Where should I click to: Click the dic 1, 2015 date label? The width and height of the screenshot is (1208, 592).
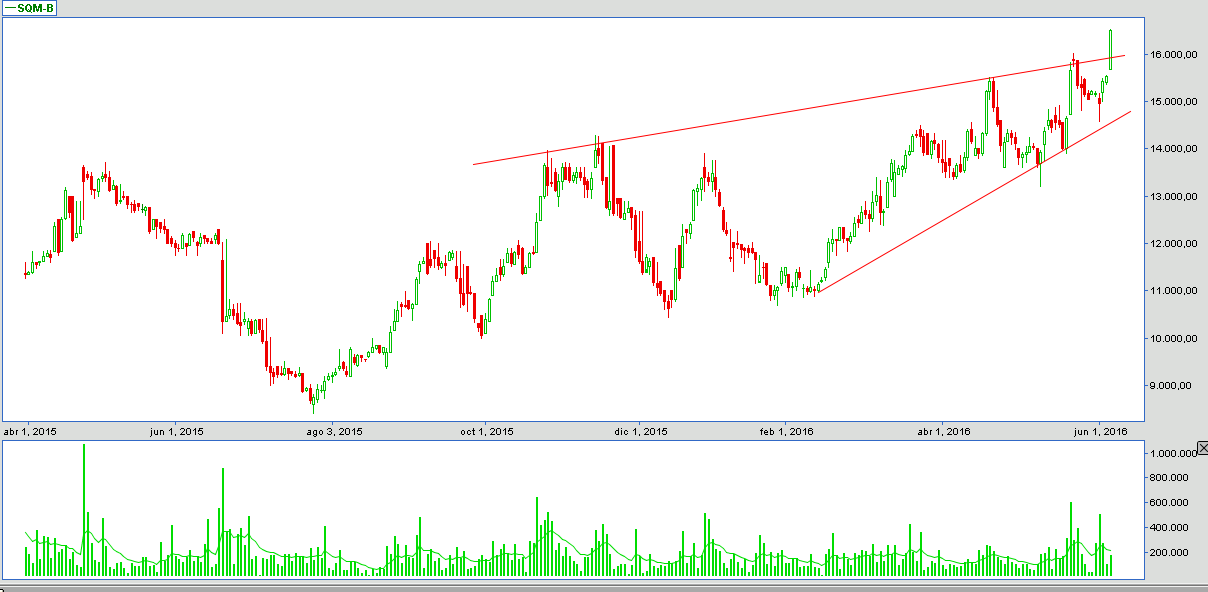pos(641,432)
